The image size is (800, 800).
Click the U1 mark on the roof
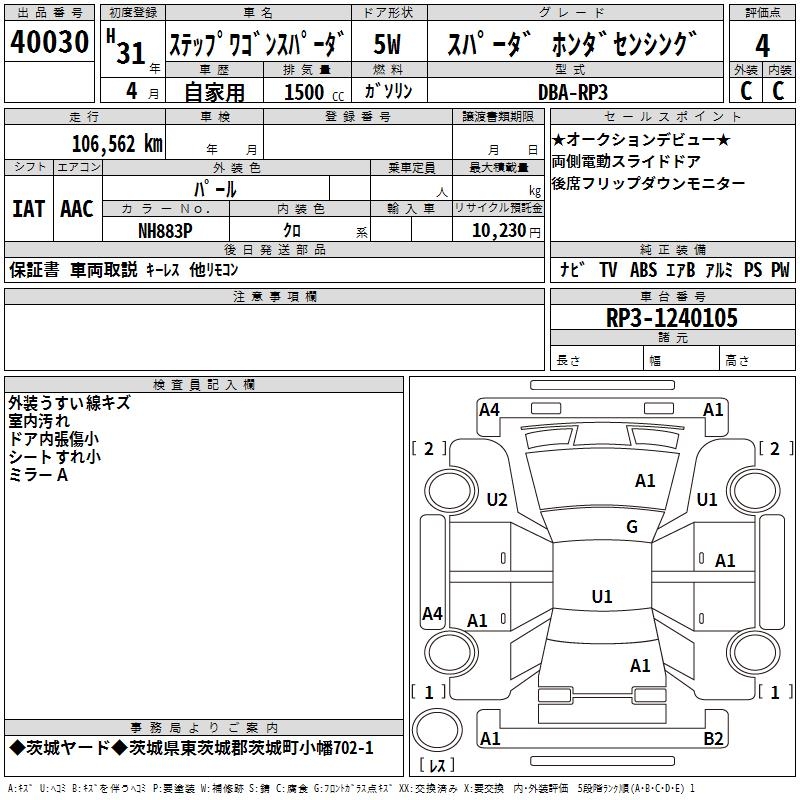[602, 596]
